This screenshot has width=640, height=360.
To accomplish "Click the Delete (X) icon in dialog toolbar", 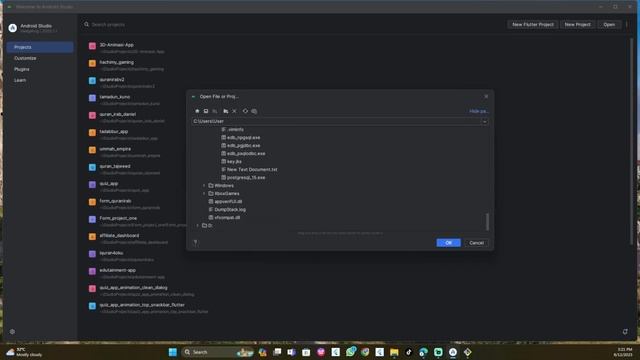I will click(x=235, y=111).
